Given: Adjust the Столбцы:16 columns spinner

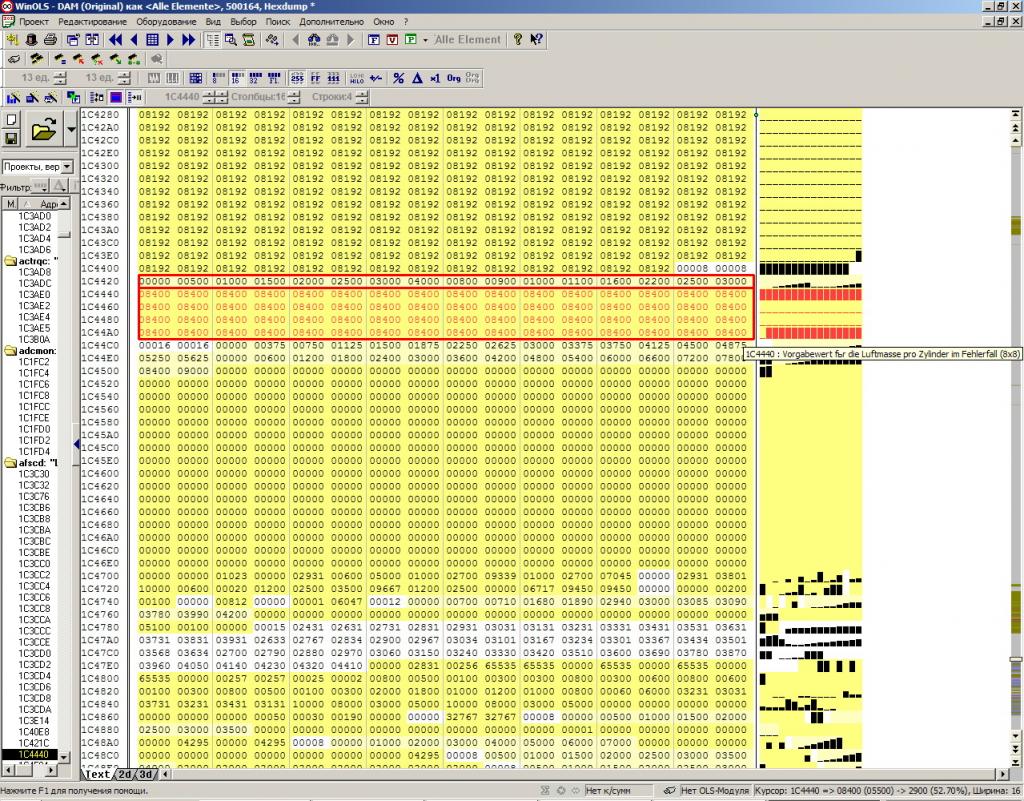Looking at the screenshot, I should point(294,97).
